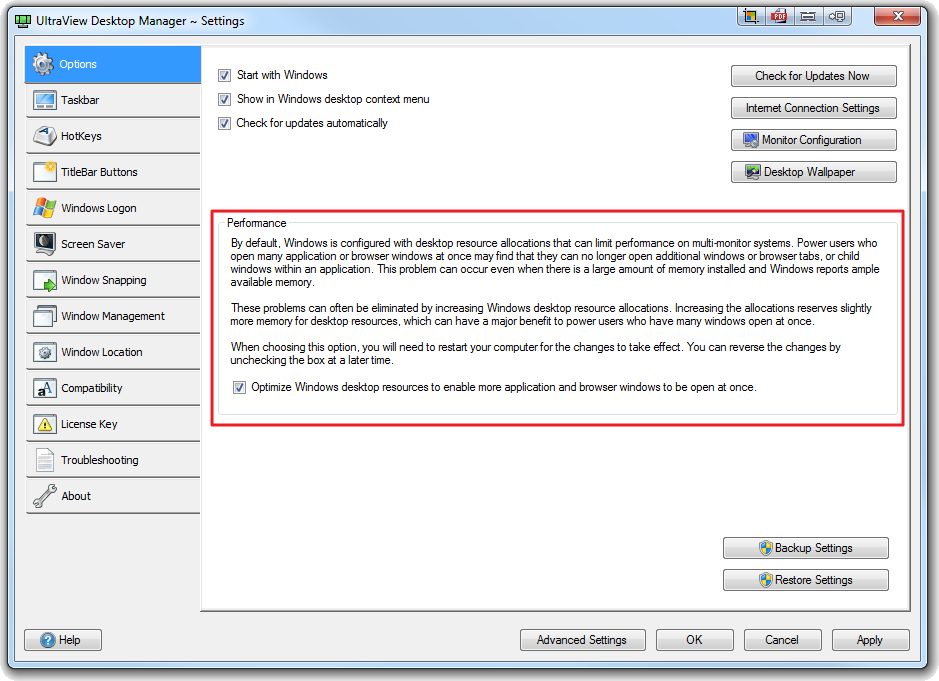Screen dimensions: 939x681
Task: Open Advanced Settings
Action: (583, 640)
